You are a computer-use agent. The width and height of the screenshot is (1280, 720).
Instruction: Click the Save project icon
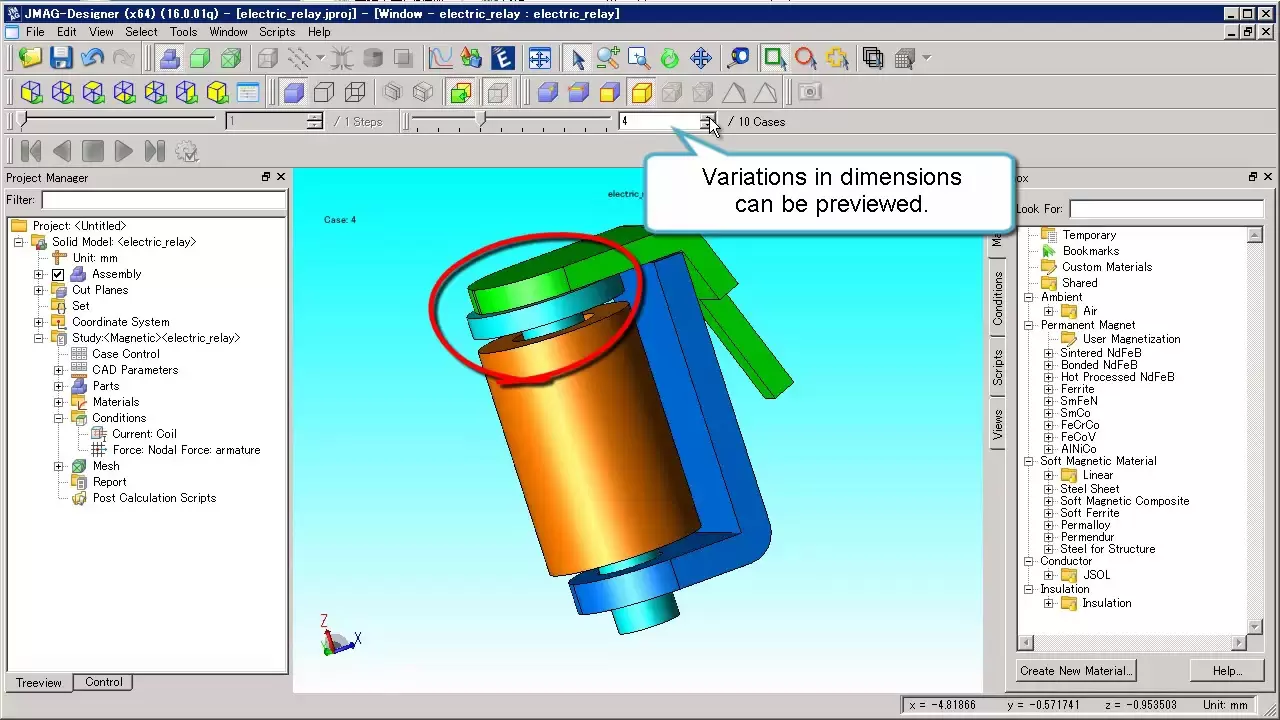(x=62, y=58)
